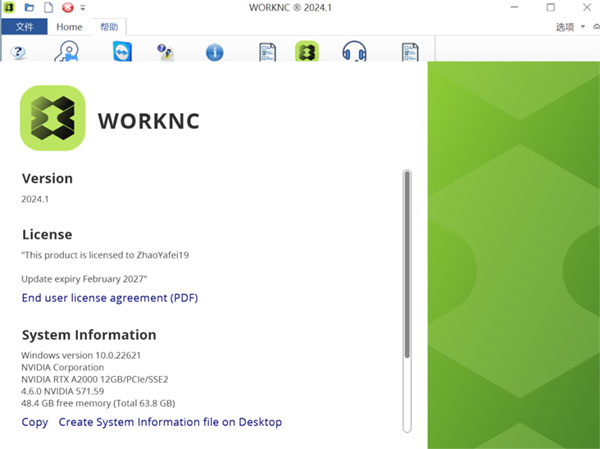Click the Copy system information link
This screenshot has width=600, height=449.
coord(35,422)
